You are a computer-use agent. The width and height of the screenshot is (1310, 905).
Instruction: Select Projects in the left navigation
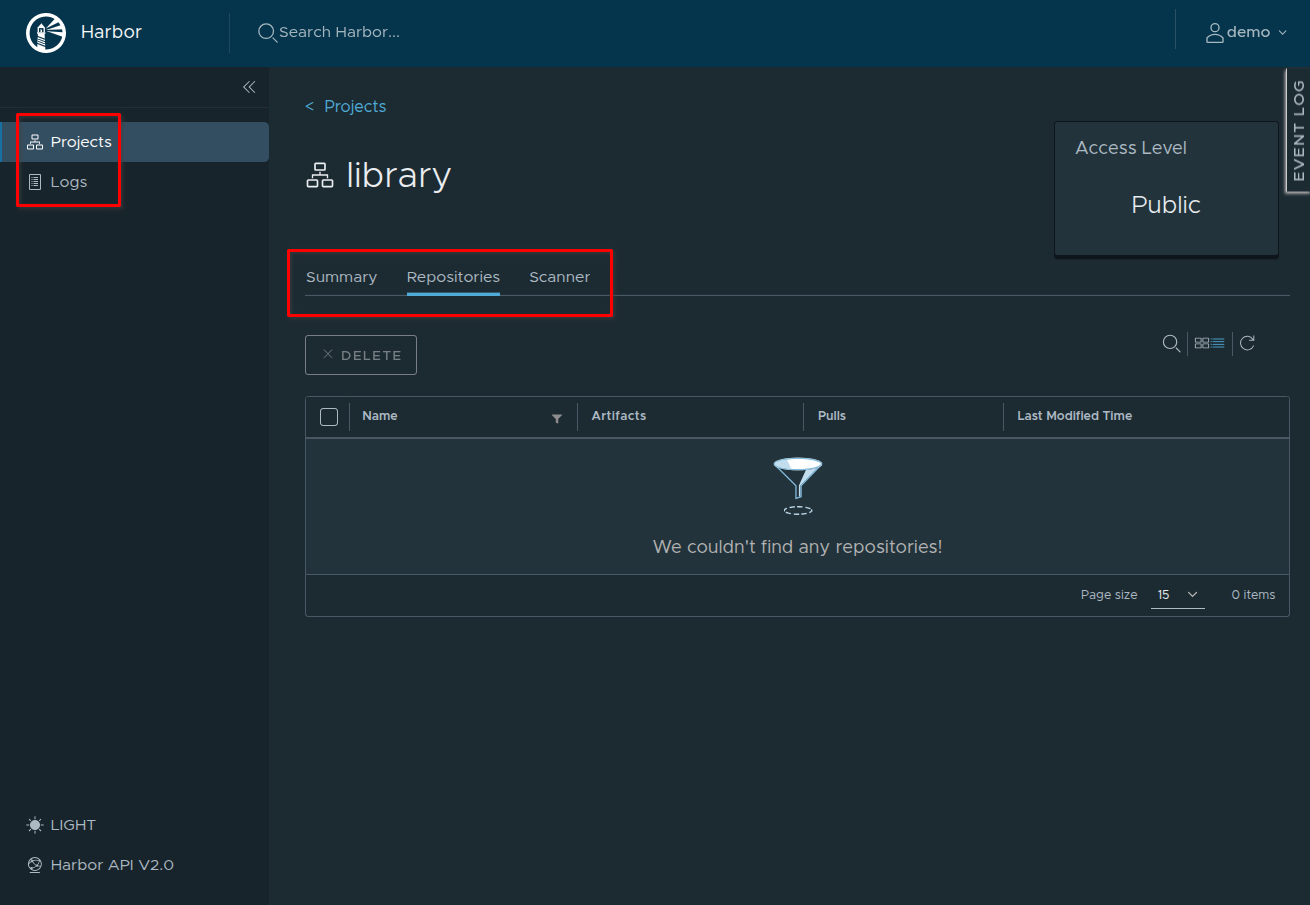pyautogui.click(x=81, y=142)
